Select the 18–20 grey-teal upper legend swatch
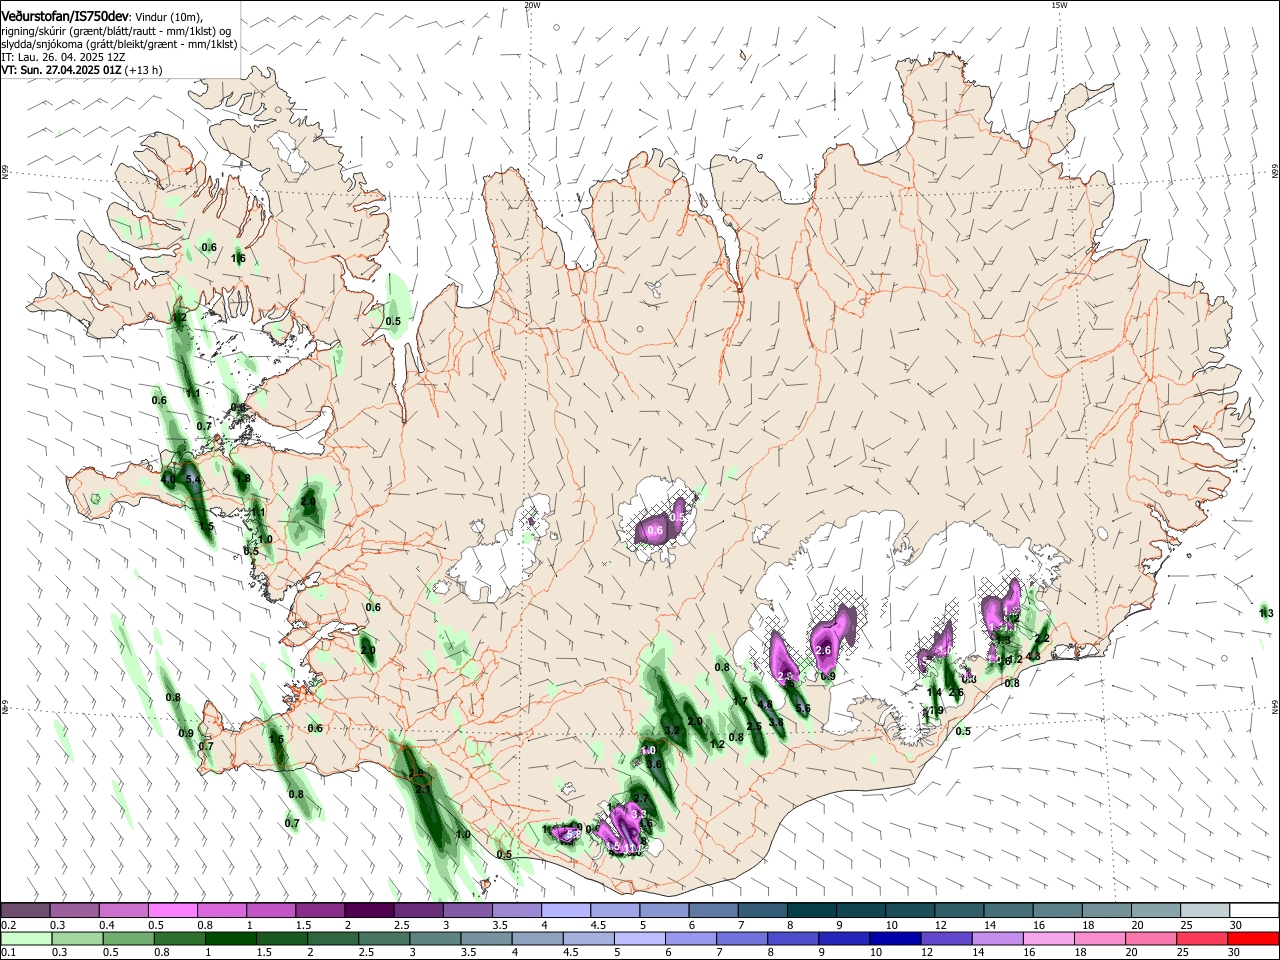 (x=1108, y=910)
